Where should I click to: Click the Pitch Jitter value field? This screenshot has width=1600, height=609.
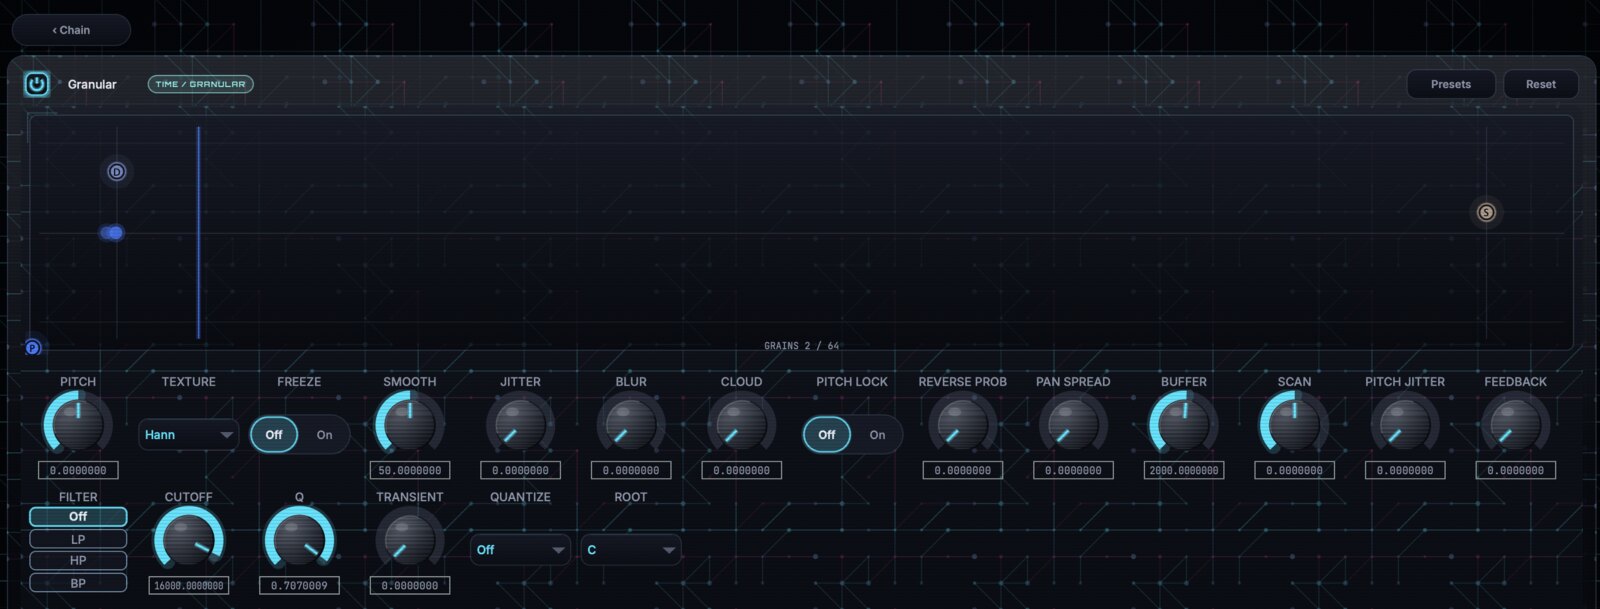(1405, 470)
